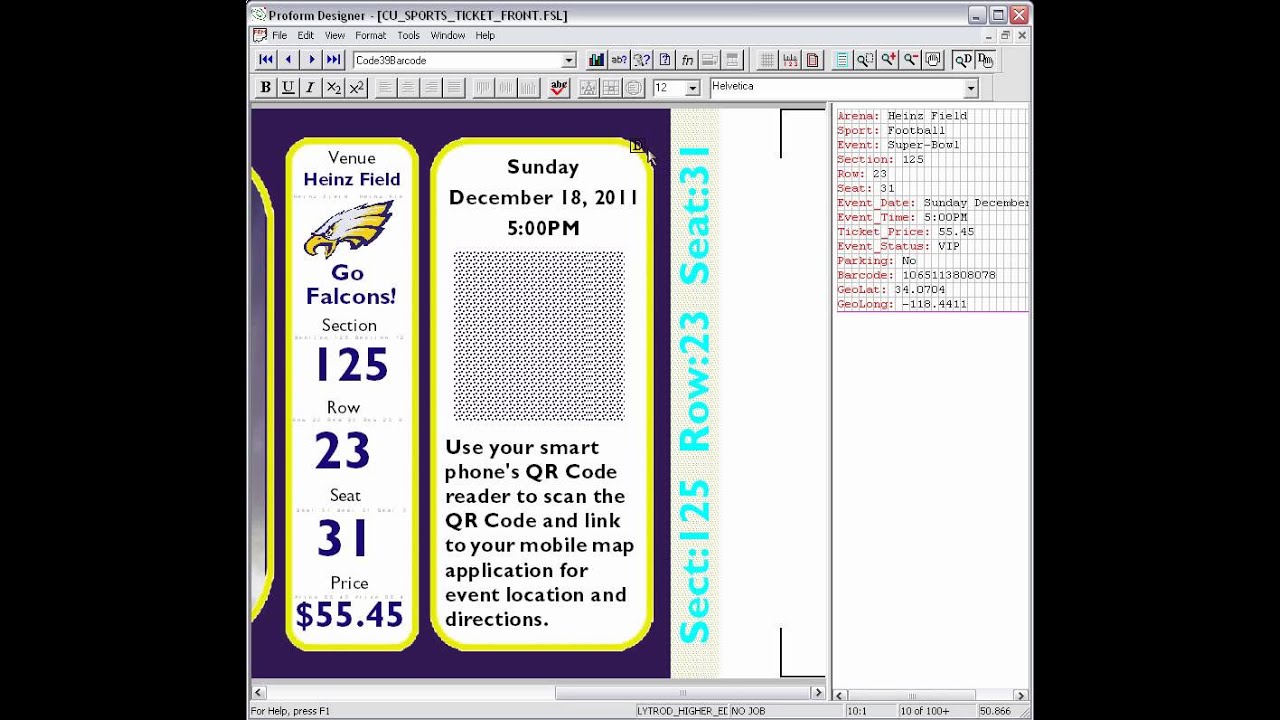Open the Window menu
Image resolution: width=1280 pixels, height=720 pixels.
pyautogui.click(x=447, y=35)
